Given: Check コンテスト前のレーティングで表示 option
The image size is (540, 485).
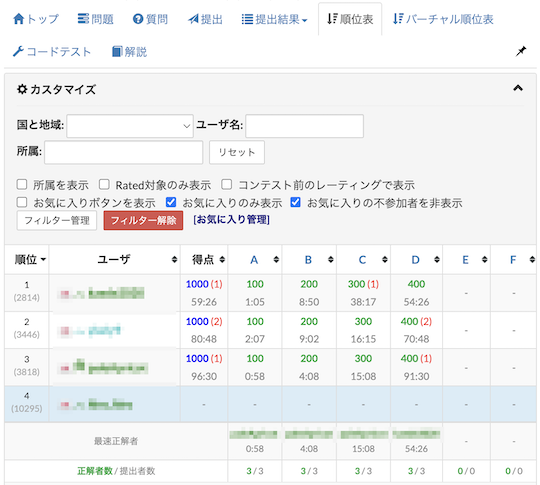Looking at the screenshot, I should coord(227,184).
